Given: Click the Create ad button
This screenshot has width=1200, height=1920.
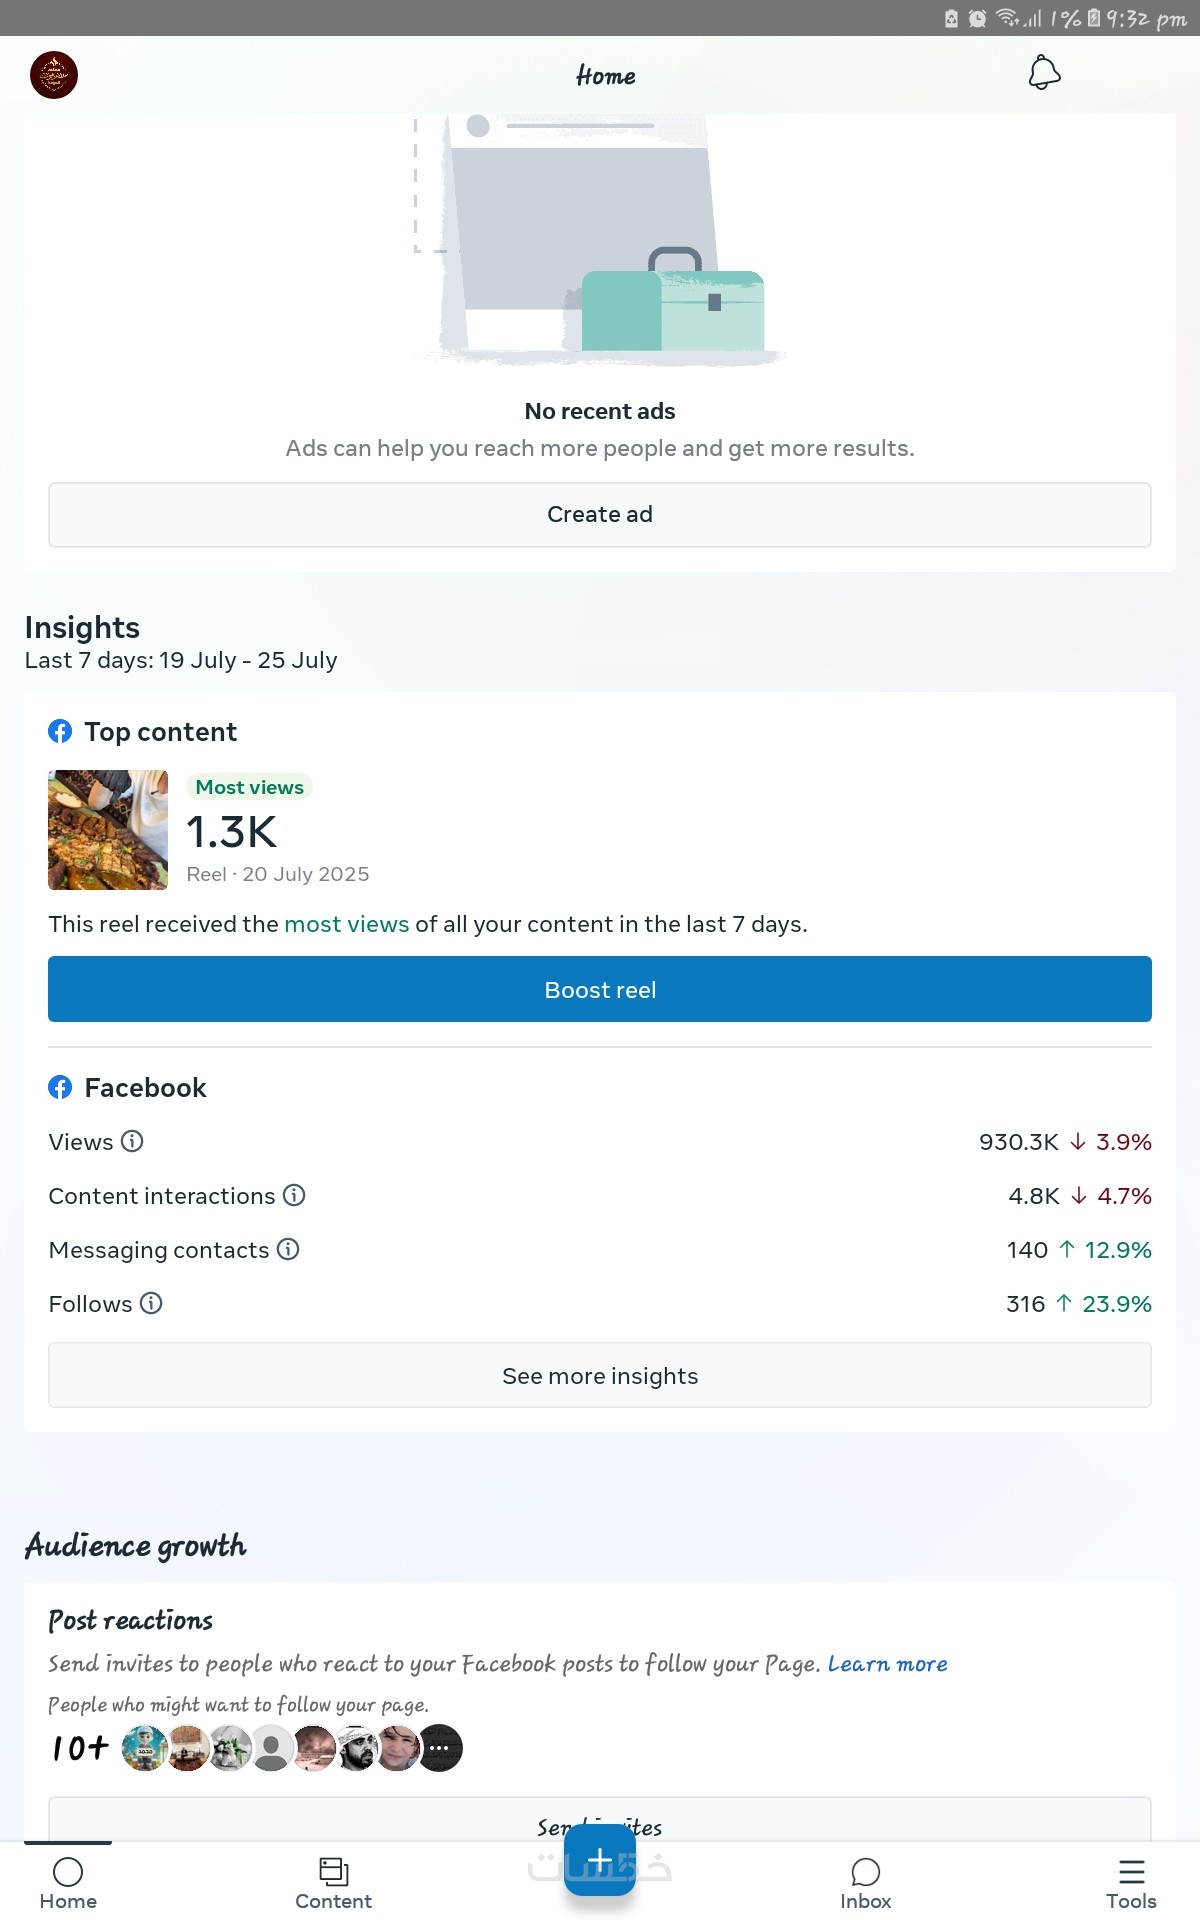Looking at the screenshot, I should coord(600,515).
